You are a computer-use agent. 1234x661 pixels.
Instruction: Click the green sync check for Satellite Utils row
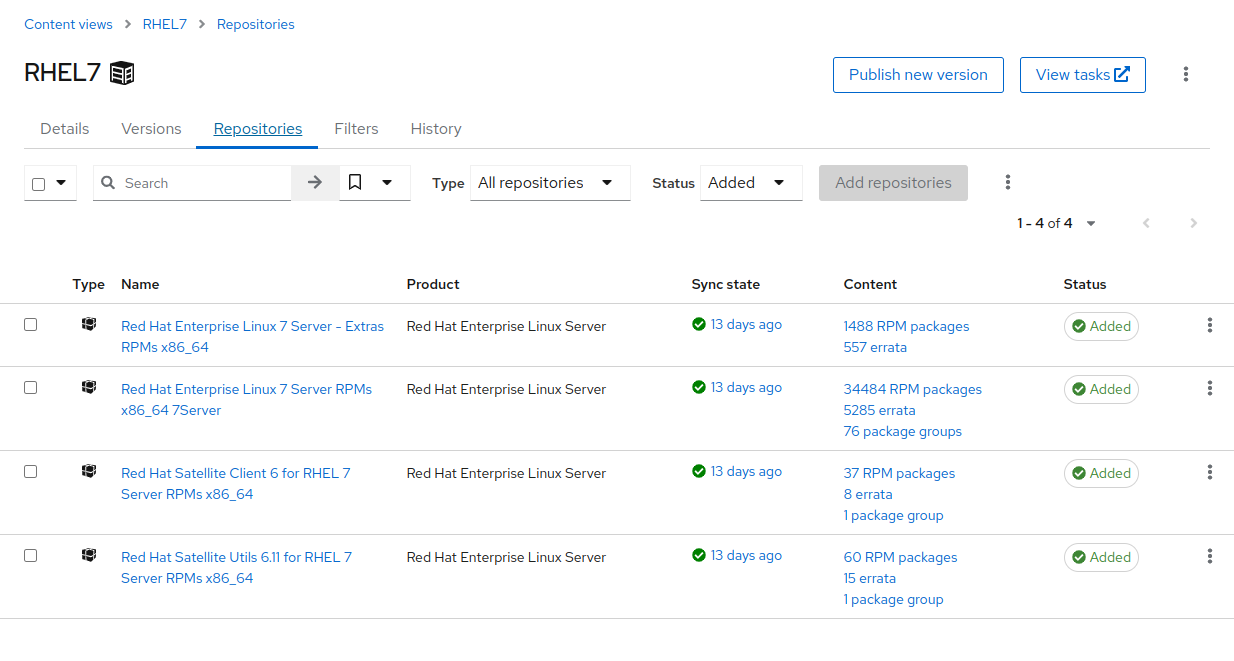(x=699, y=555)
